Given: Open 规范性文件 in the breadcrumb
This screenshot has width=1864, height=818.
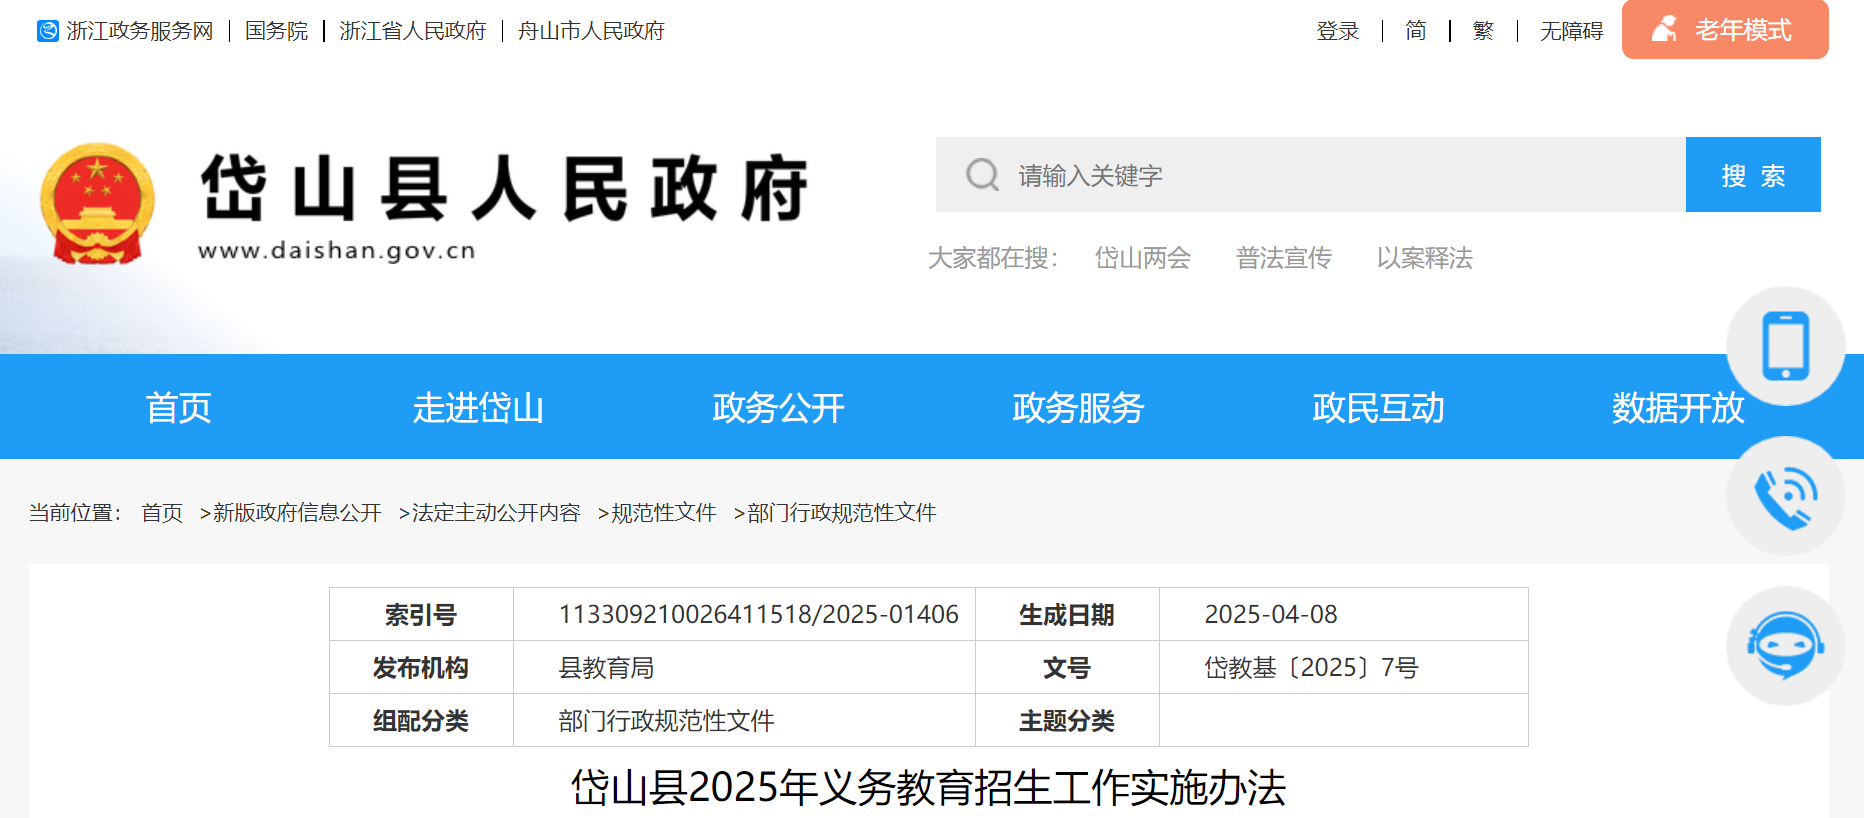Looking at the screenshot, I should click(663, 513).
